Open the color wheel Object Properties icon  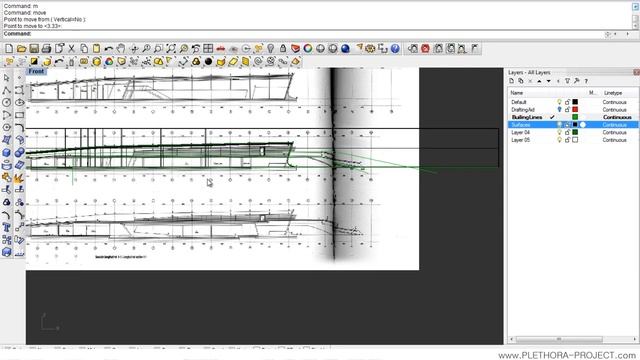(308, 49)
